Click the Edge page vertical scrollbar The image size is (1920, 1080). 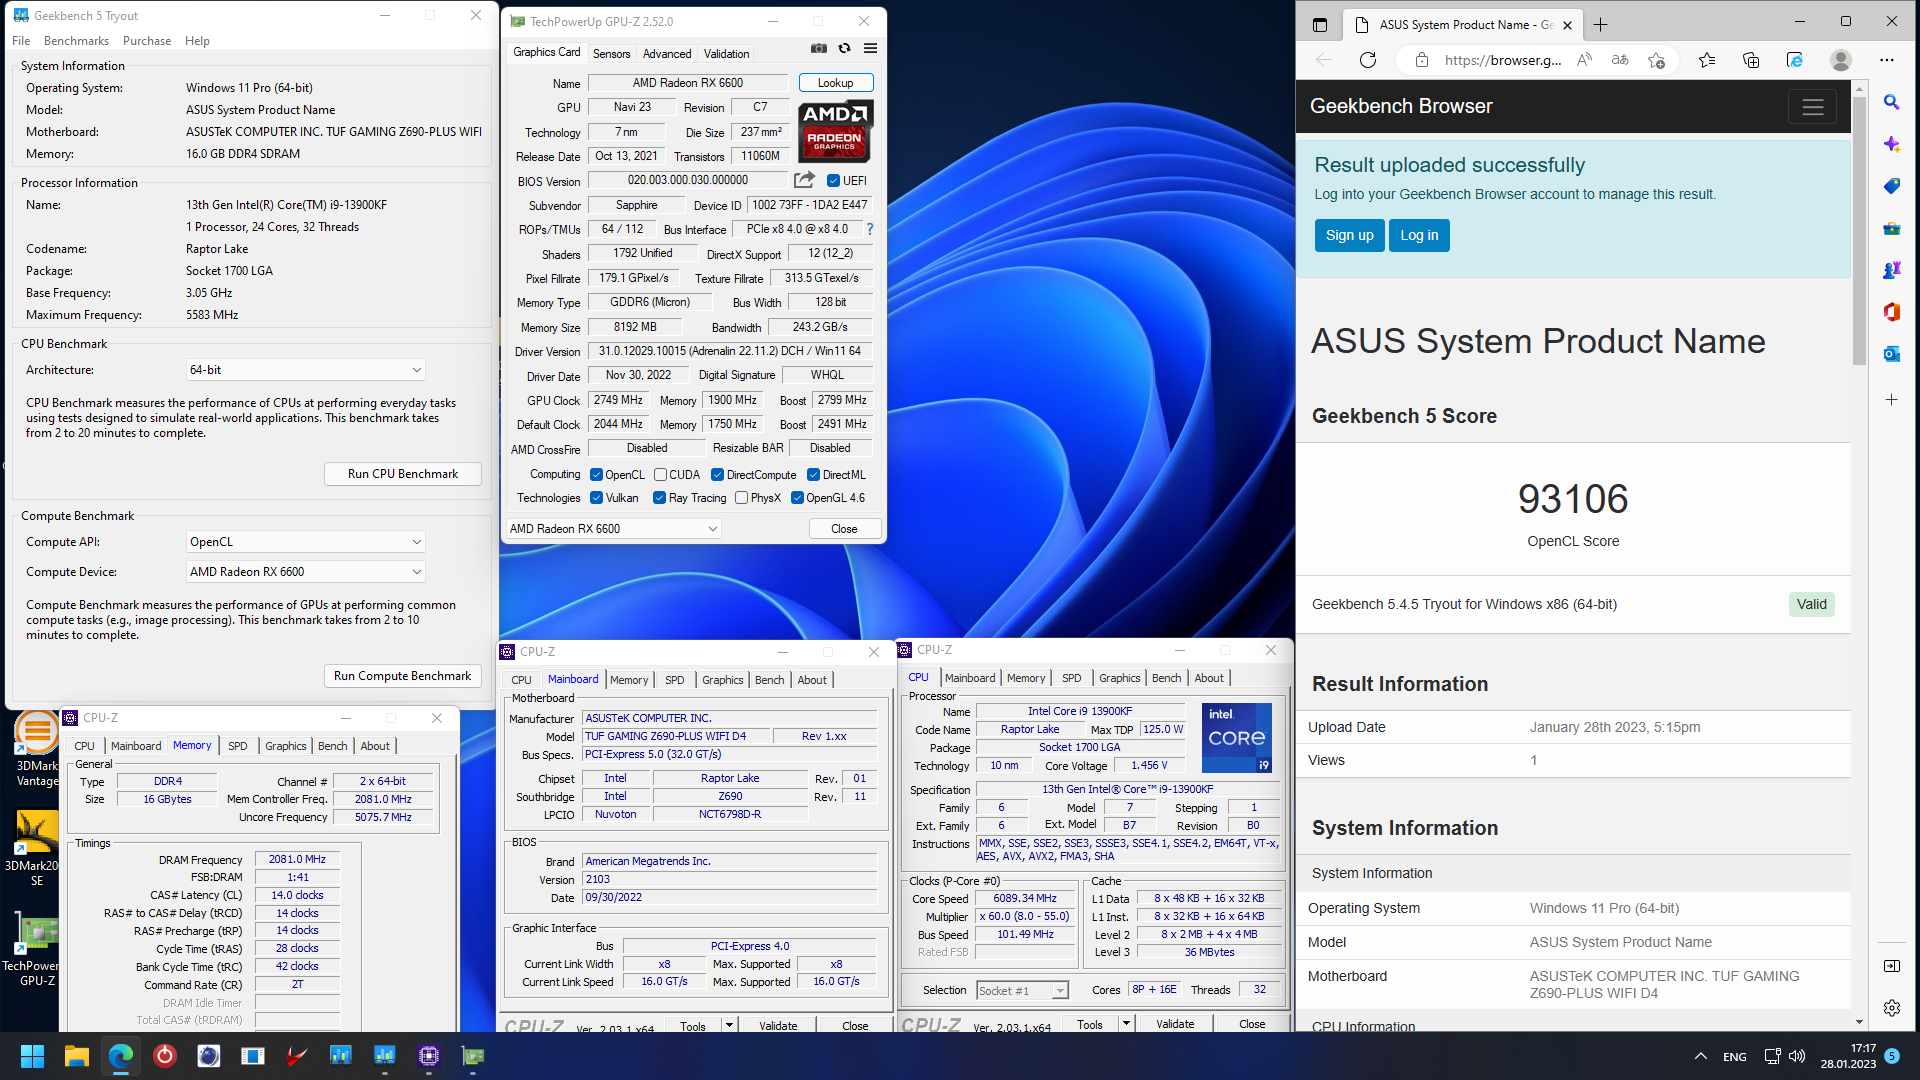[1859, 230]
